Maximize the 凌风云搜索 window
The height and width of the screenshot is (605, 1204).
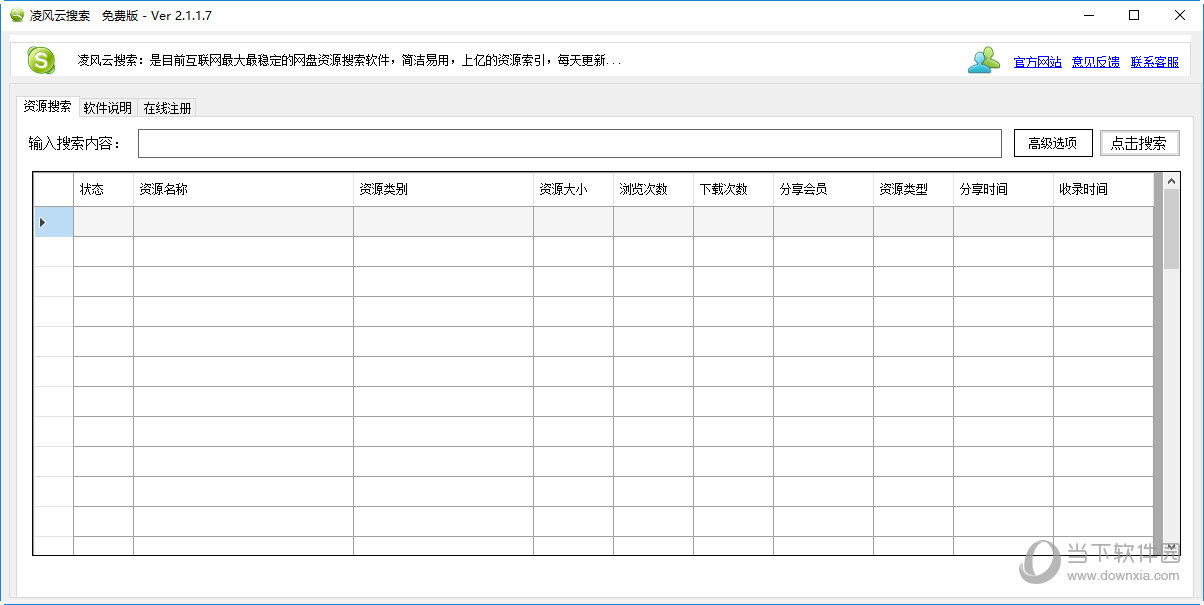pos(1134,15)
